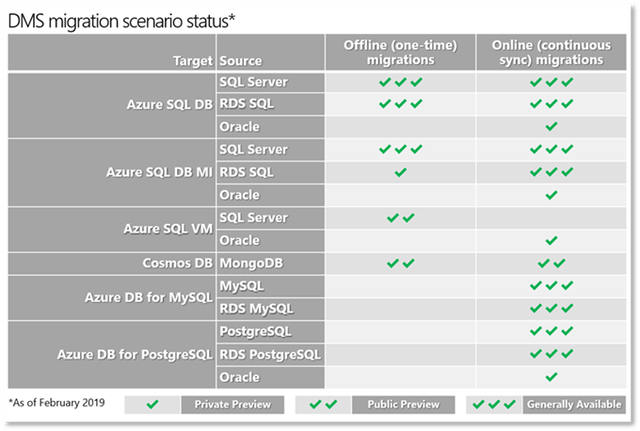Click the 'MySQL' source cell
Screen dimensions: 640x431
tap(271, 286)
